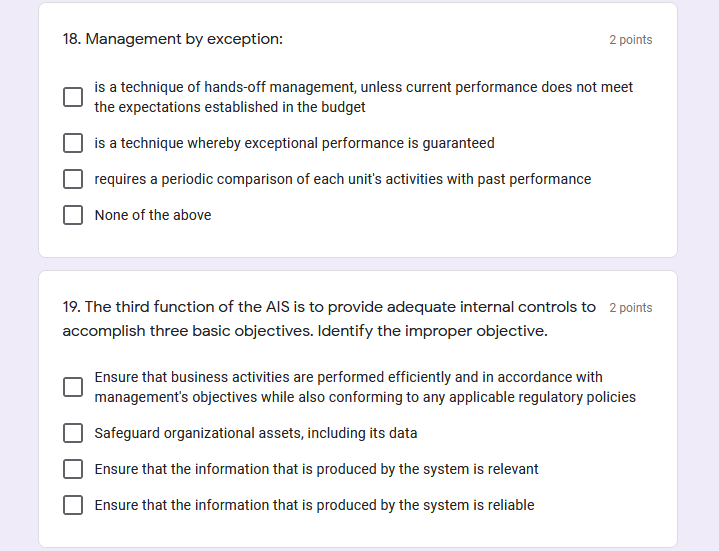Click the question 18 title Management by exception
719x551 pixels.
(172, 39)
